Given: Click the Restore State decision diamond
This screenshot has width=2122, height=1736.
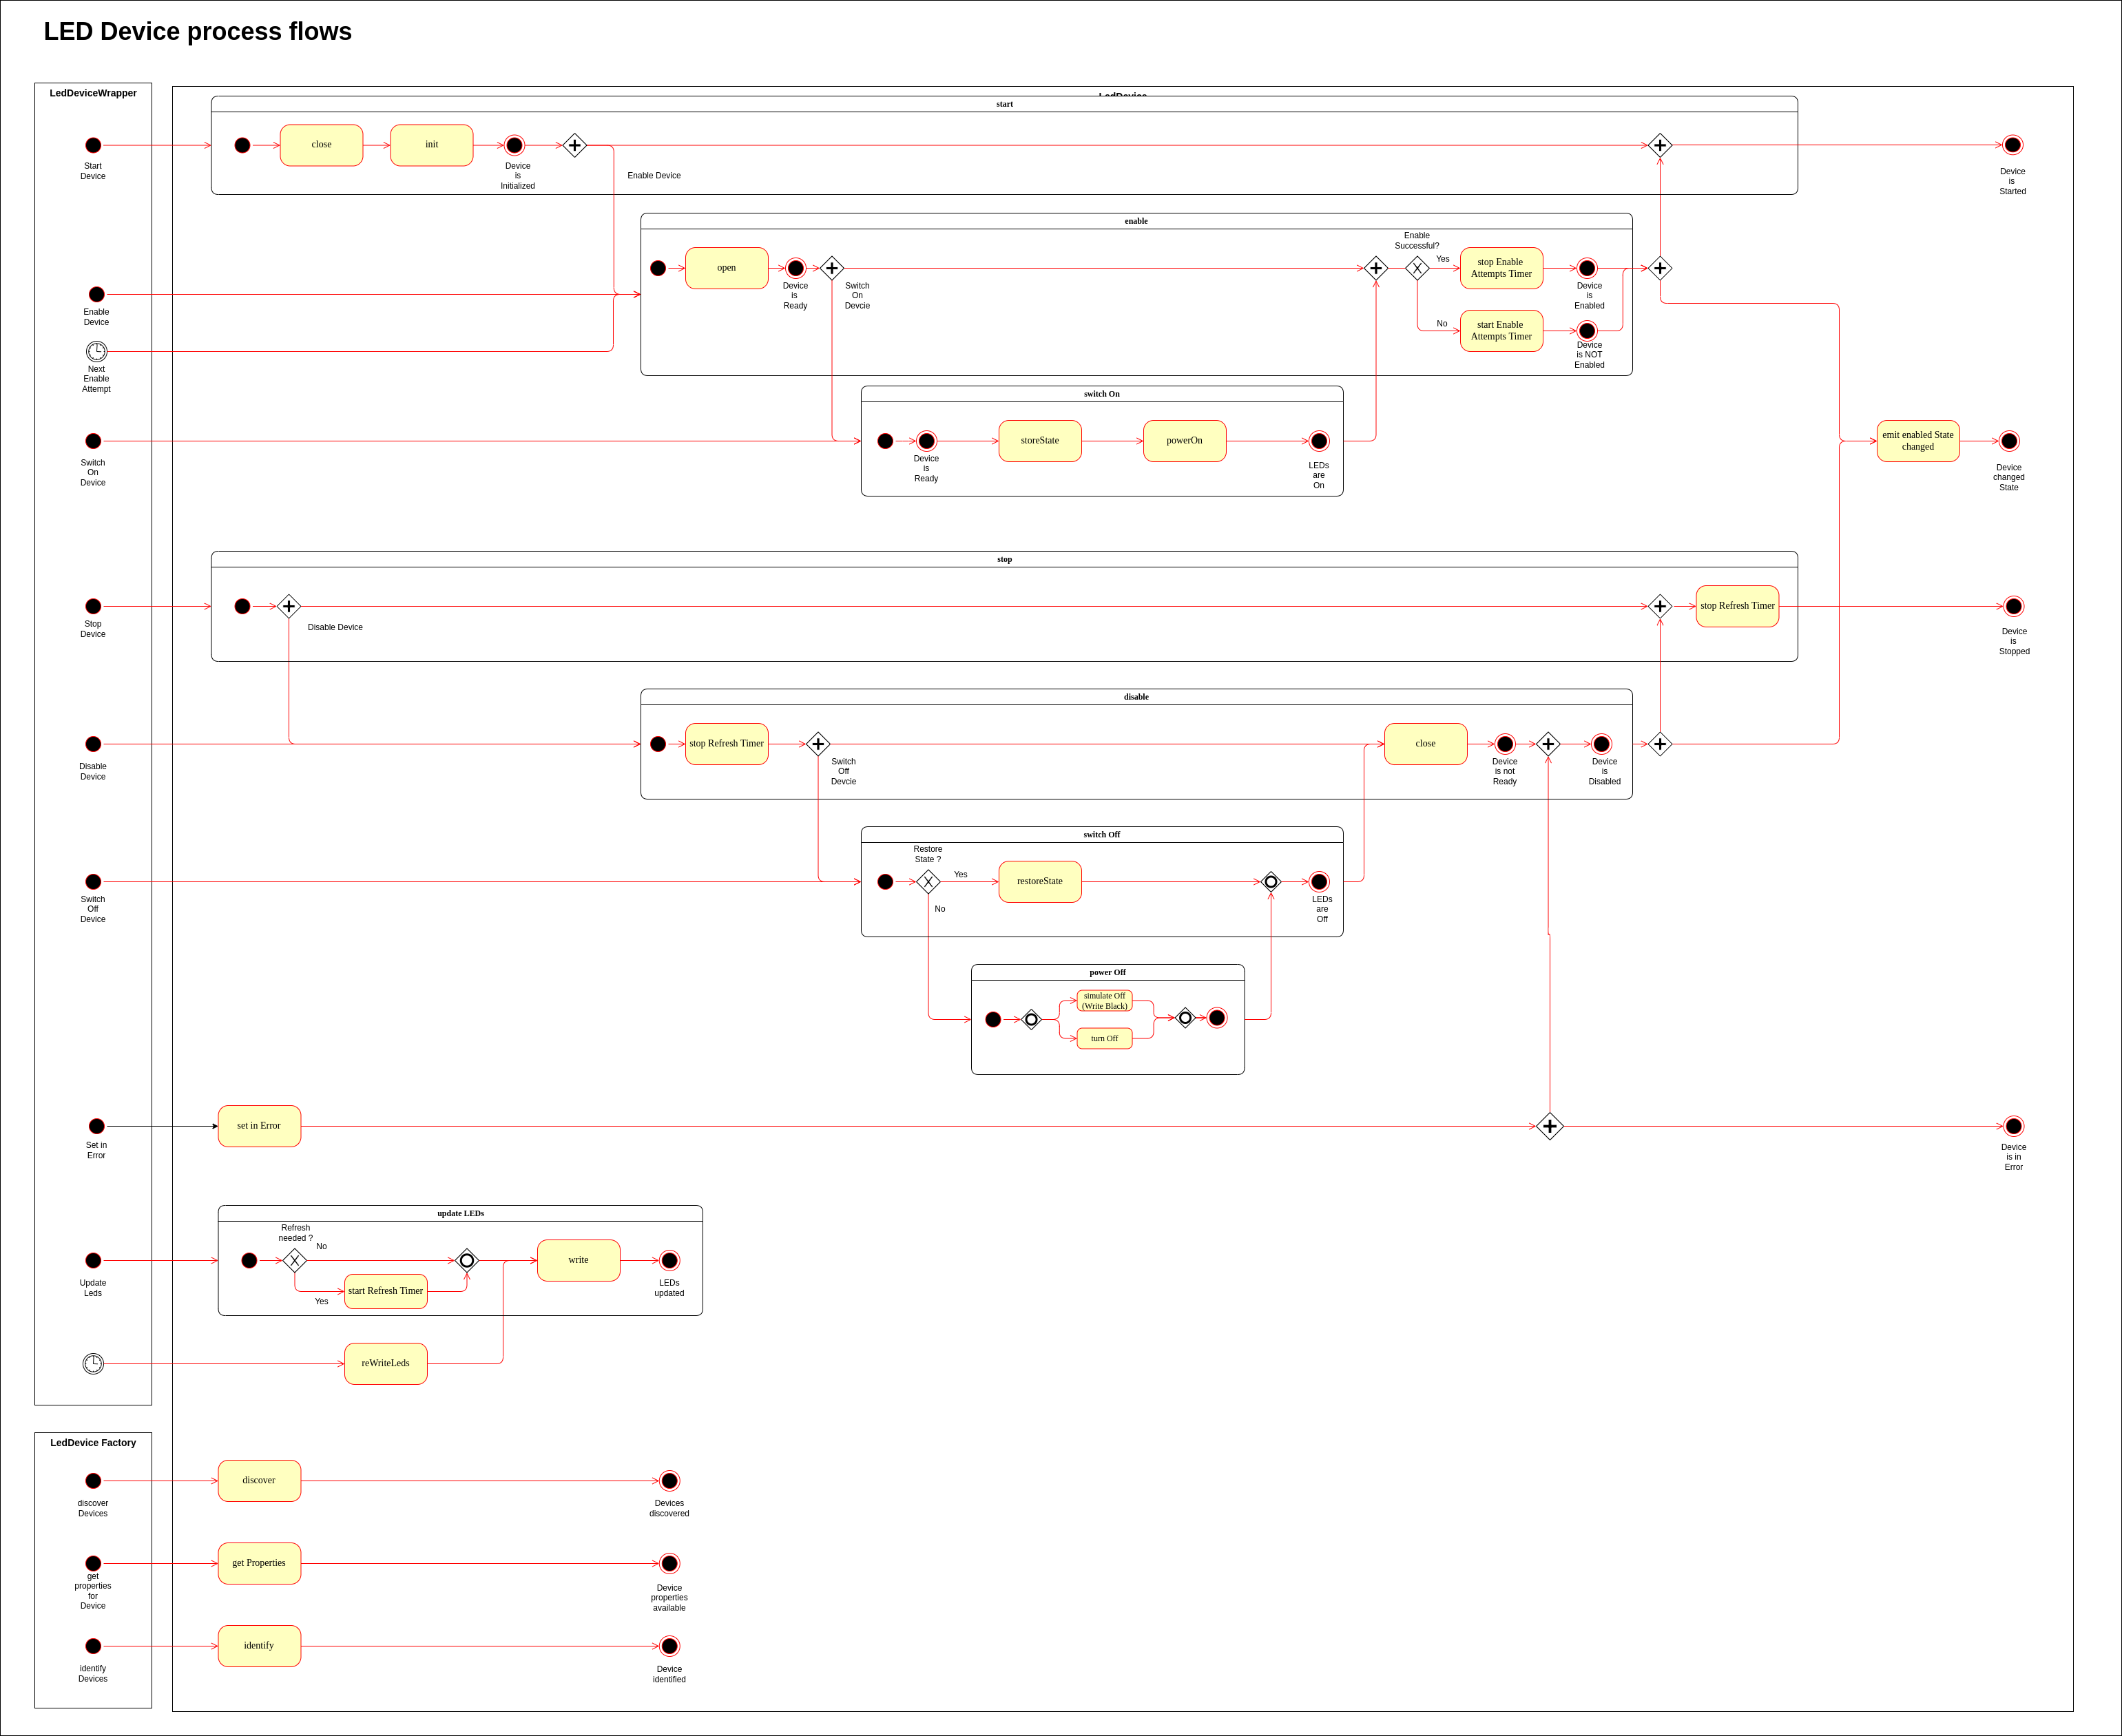Looking at the screenshot, I should (x=928, y=881).
